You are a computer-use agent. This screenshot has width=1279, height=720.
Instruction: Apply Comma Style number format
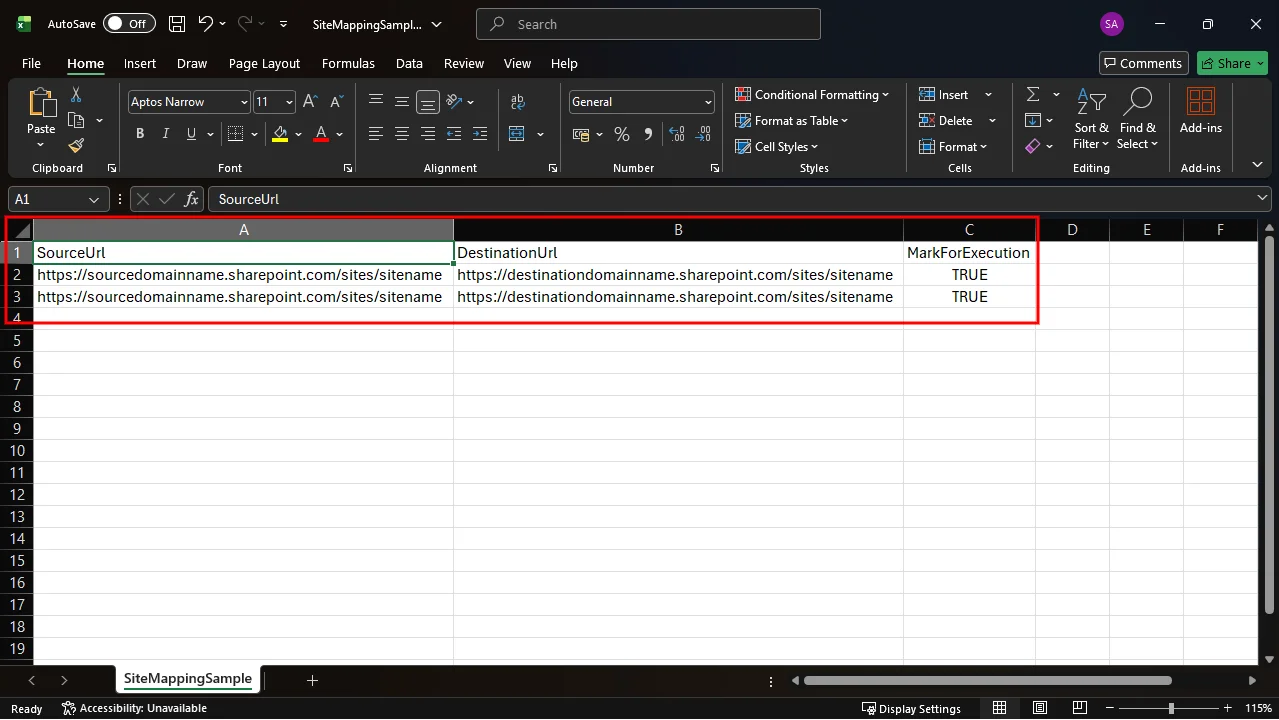click(x=648, y=134)
